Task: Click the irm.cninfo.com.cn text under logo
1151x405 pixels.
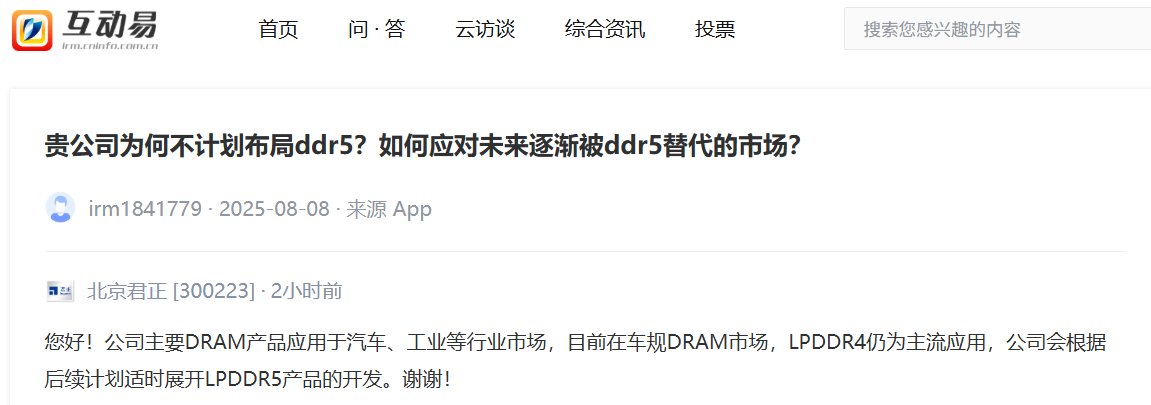Action: click(110, 45)
